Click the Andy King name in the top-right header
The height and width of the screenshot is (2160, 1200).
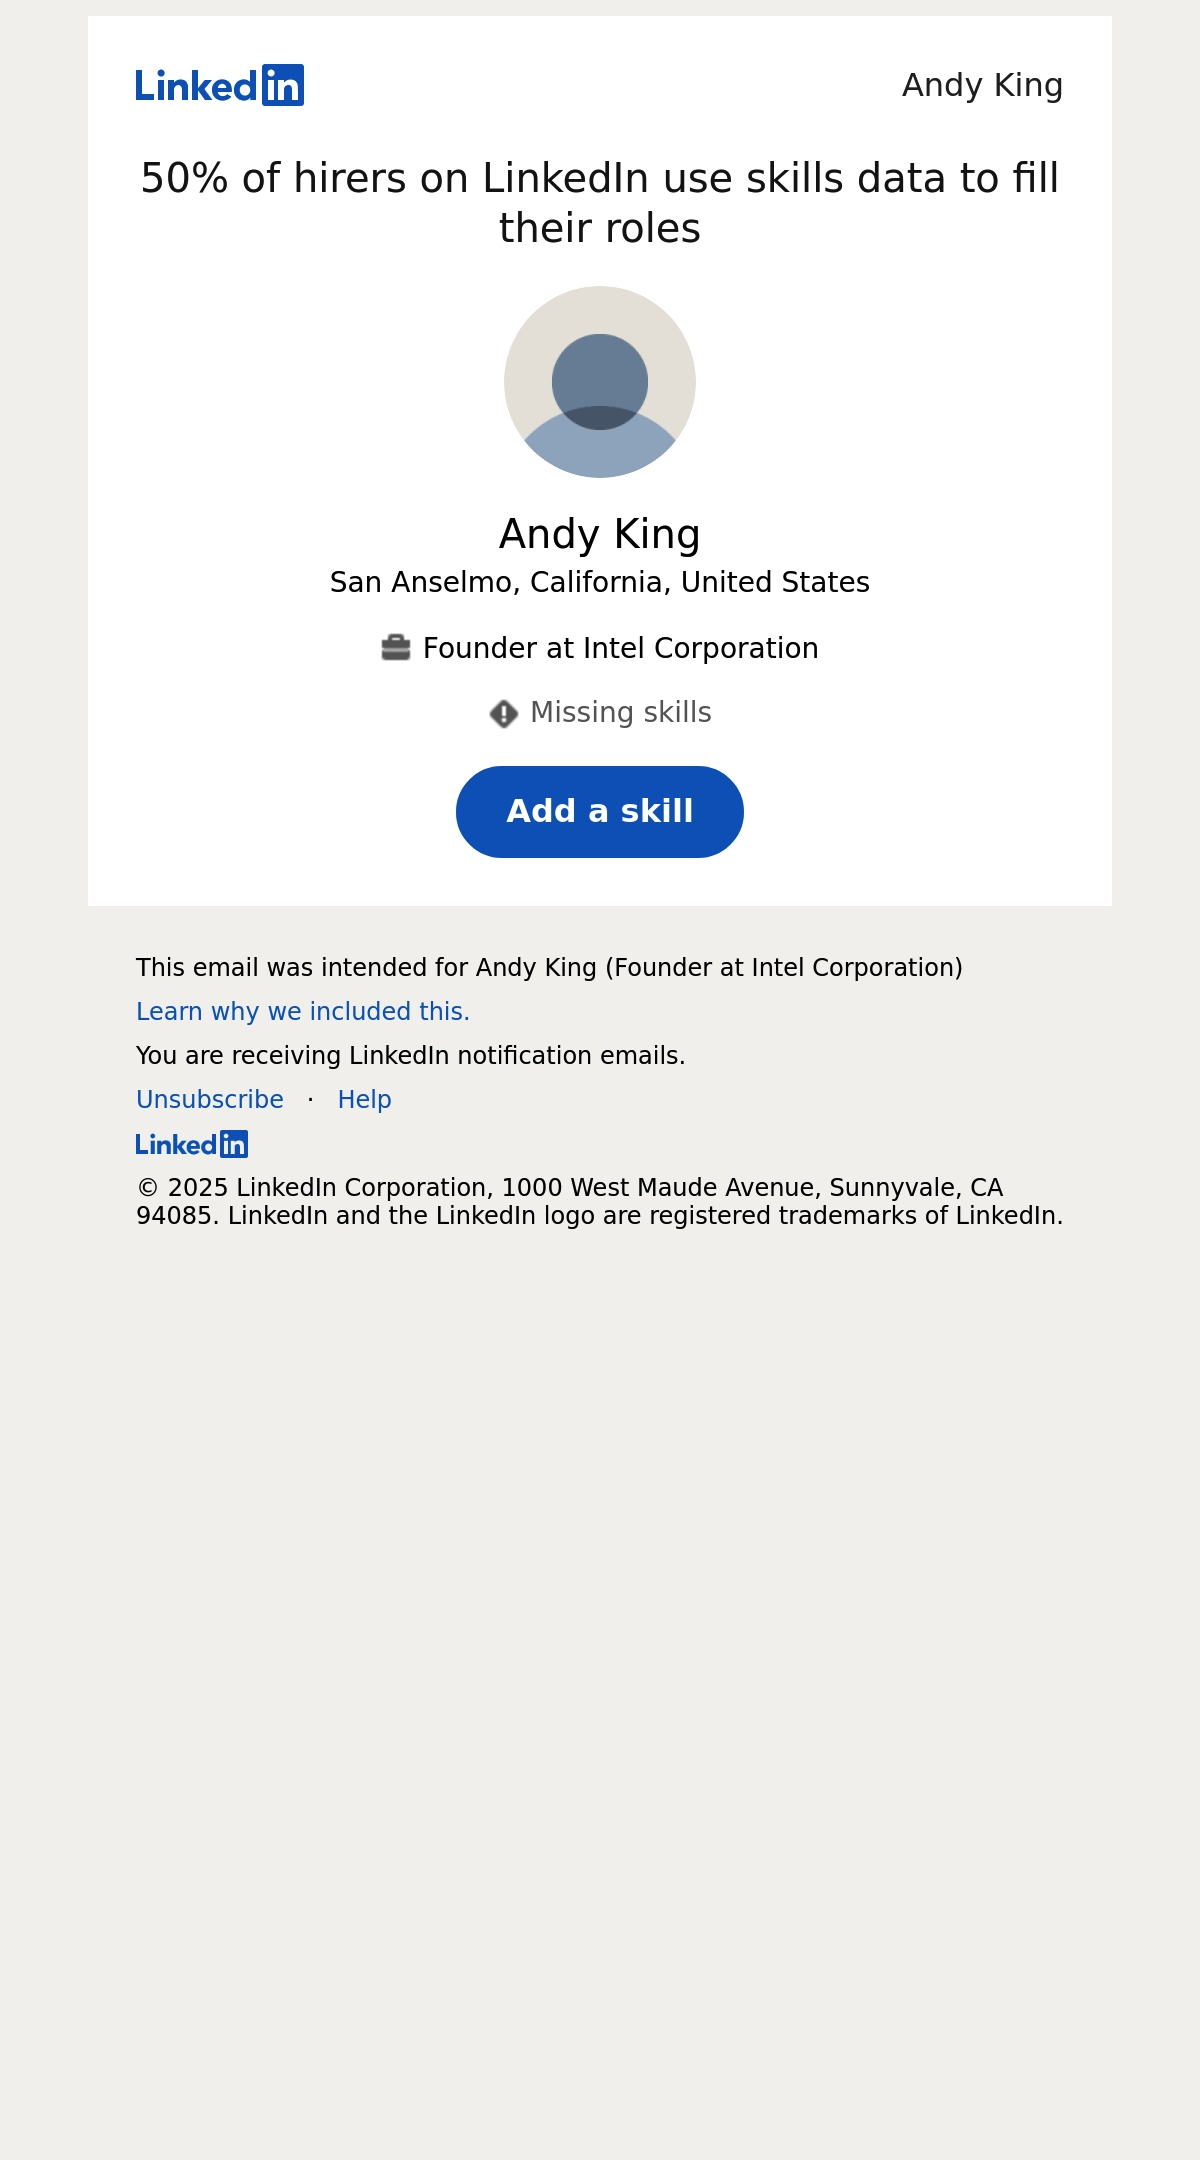pos(982,85)
